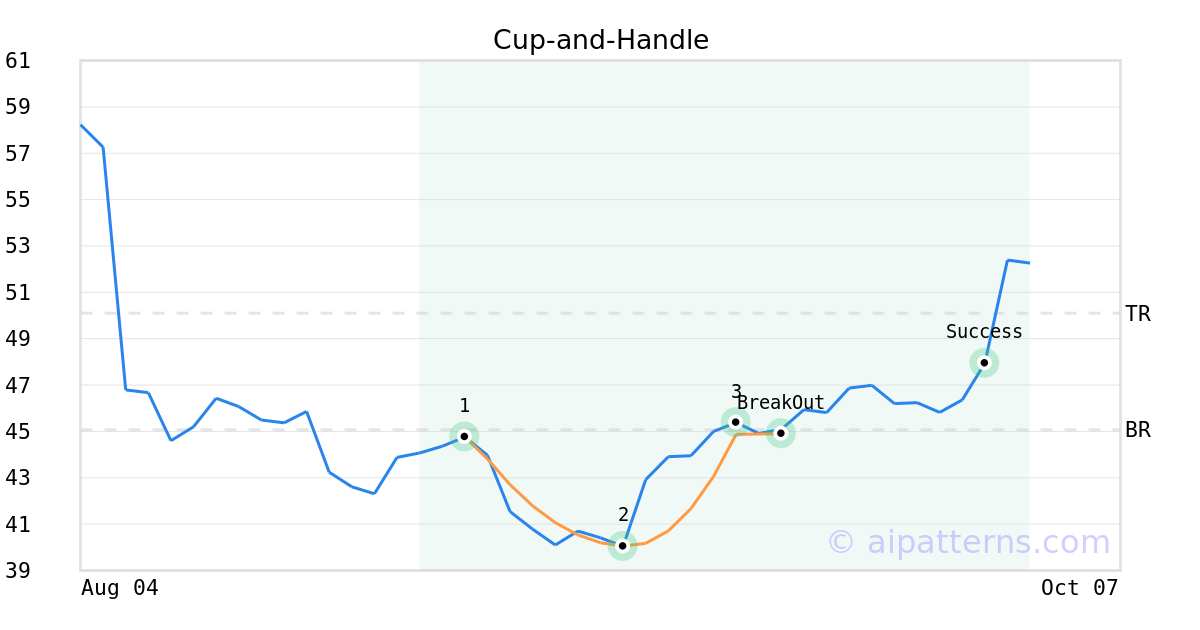1200x630 pixels.
Task: Click pattern point marker 2 at cup bottom
Action: tap(622, 546)
